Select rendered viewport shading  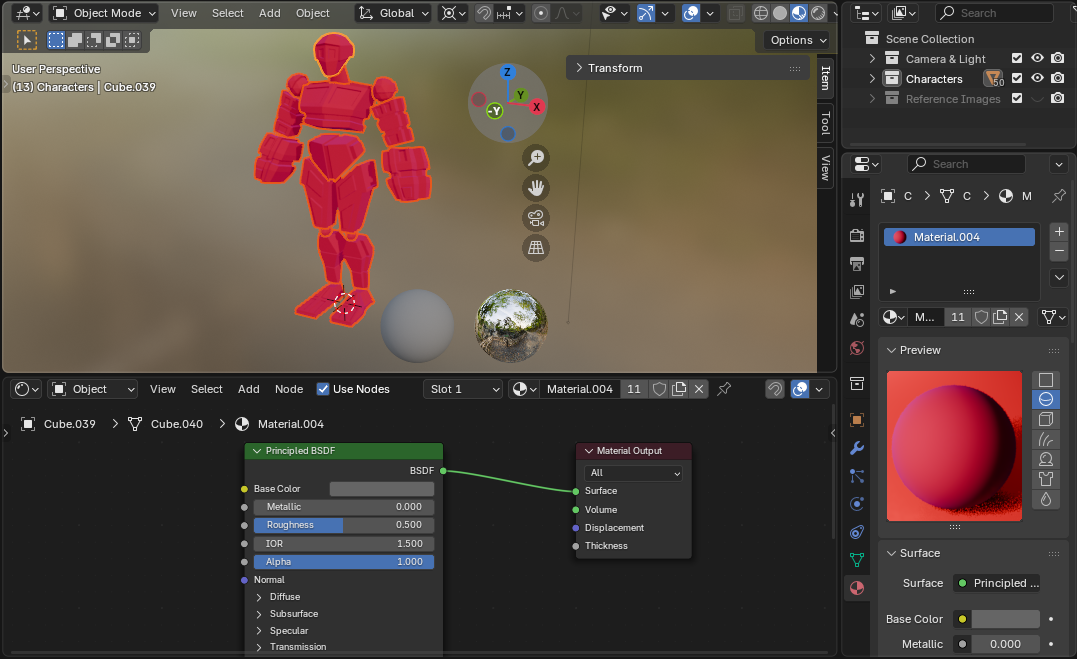(x=818, y=13)
